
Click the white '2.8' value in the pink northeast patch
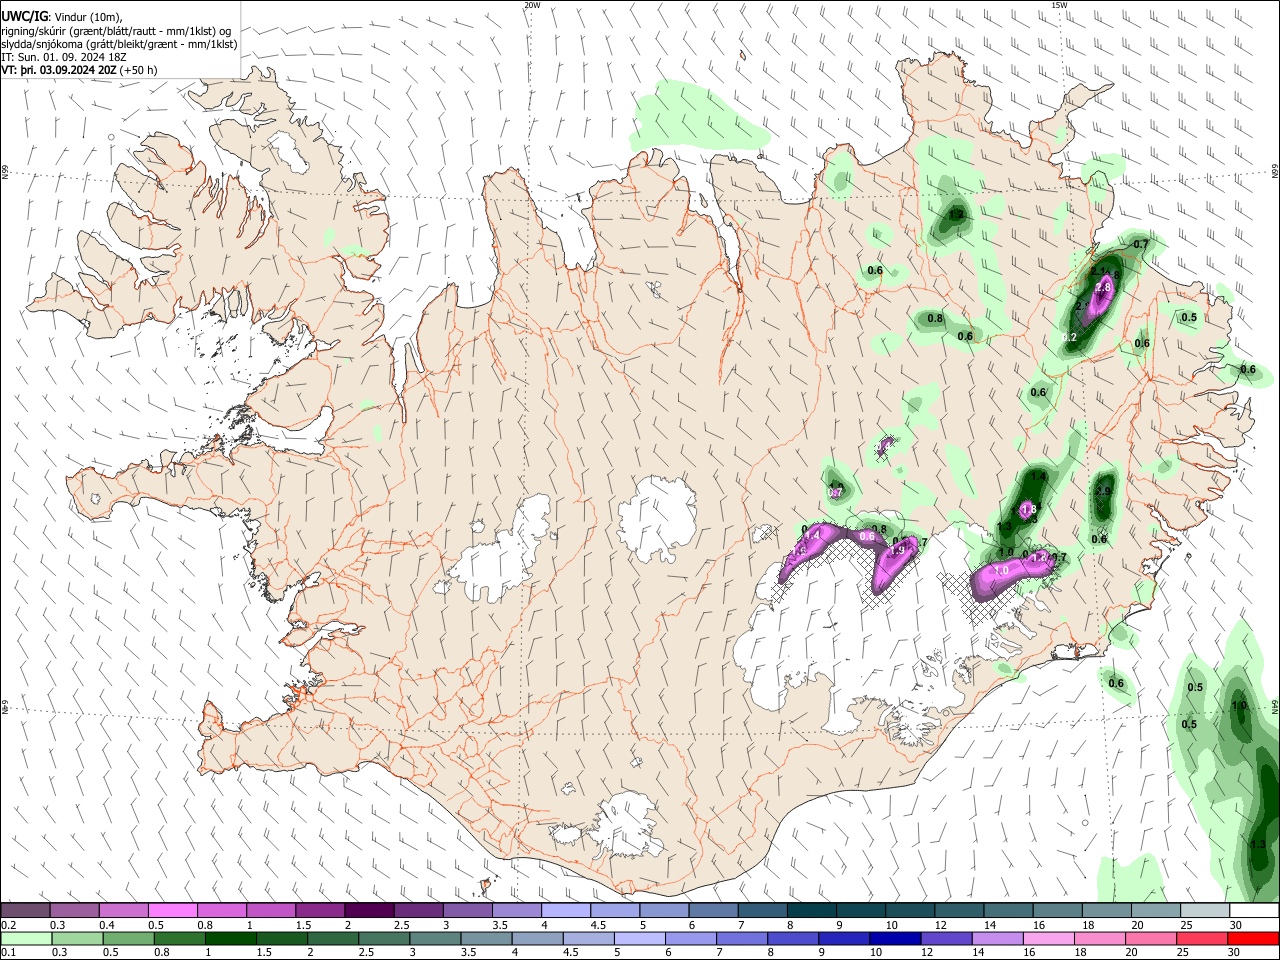1104,288
